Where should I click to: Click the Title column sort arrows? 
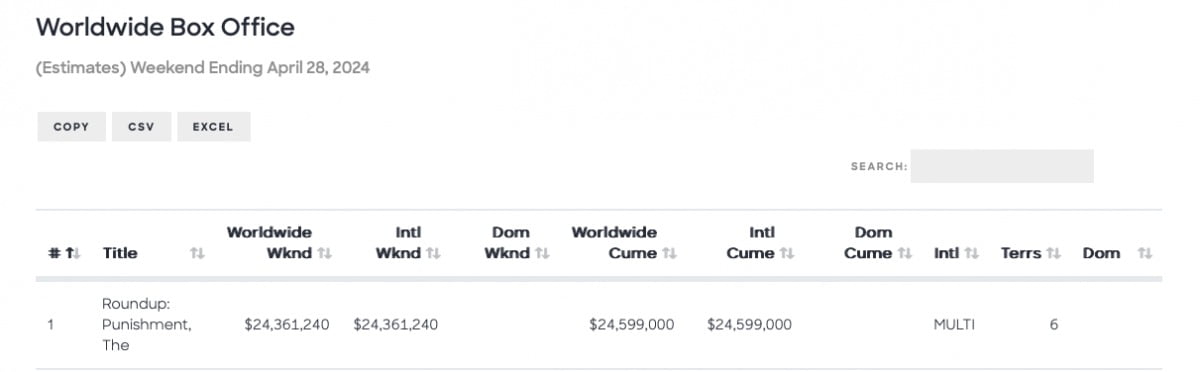197,254
